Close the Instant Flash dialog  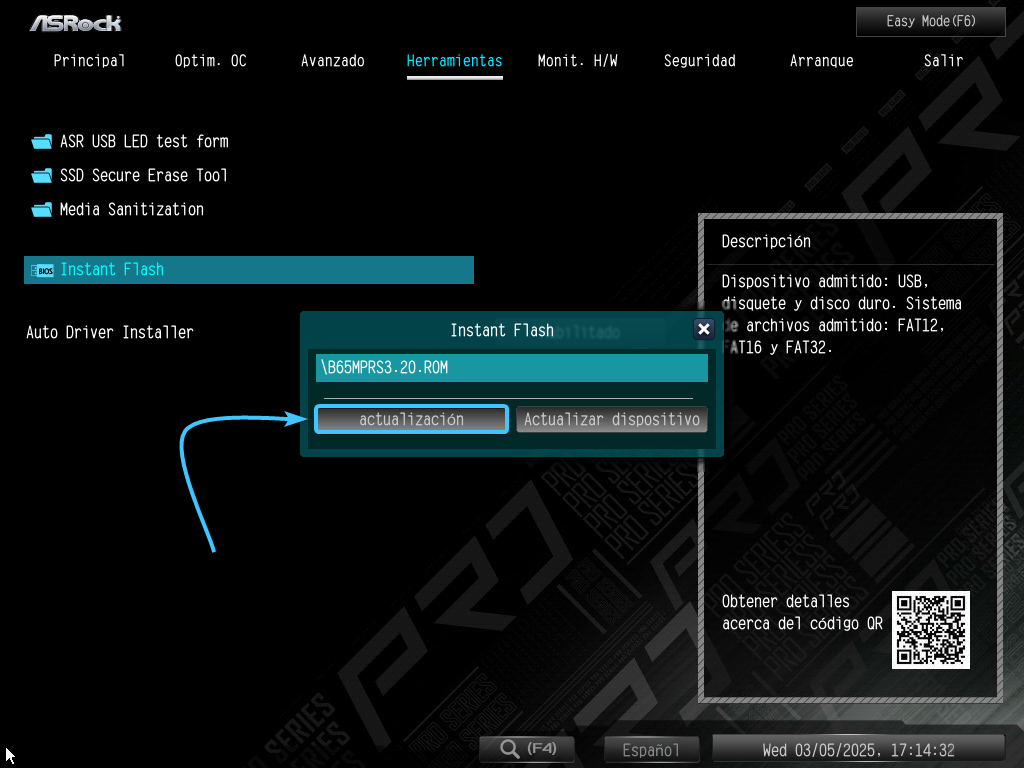pyautogui.click(x=703, y=329)
